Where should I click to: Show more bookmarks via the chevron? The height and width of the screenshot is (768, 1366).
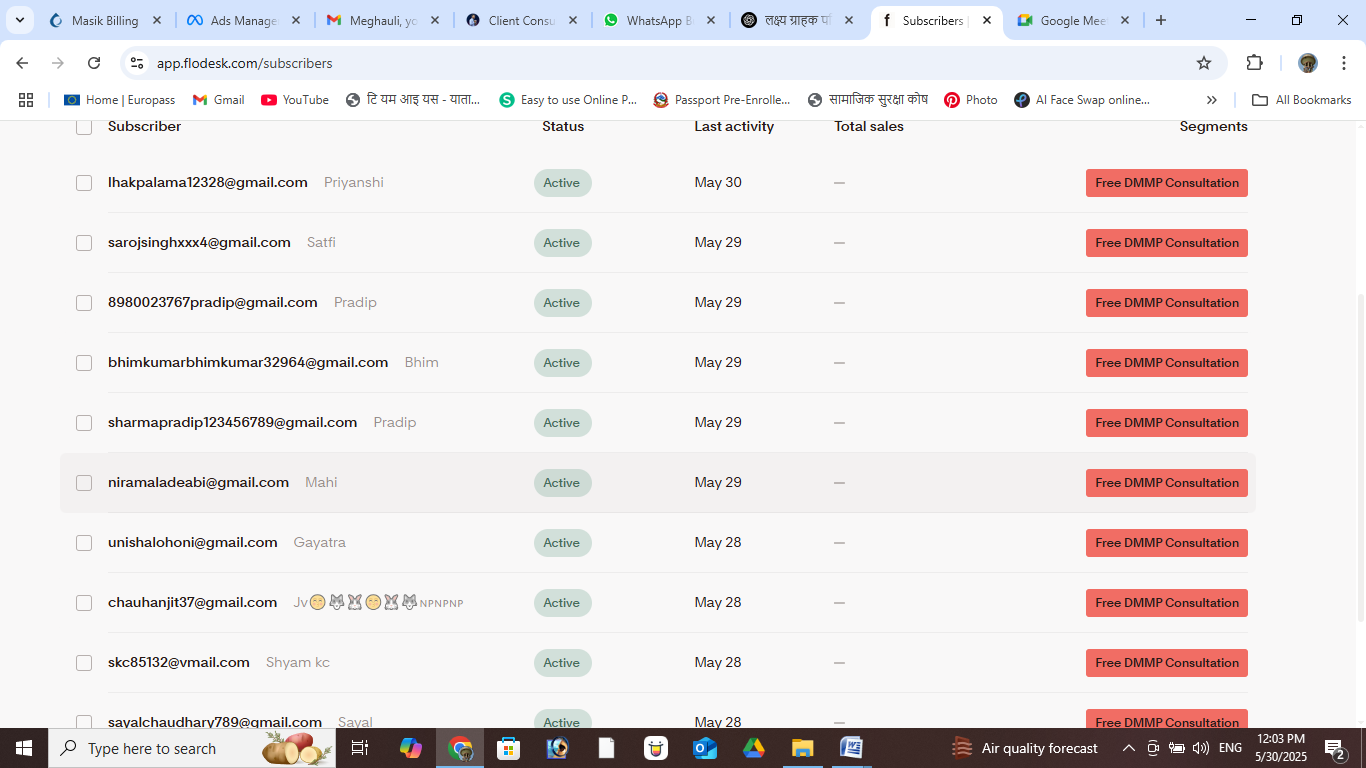click(1211, 100)
